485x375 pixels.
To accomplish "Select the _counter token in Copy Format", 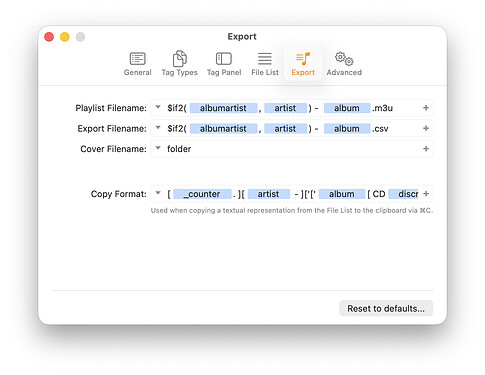I will [x=202, y=194].
